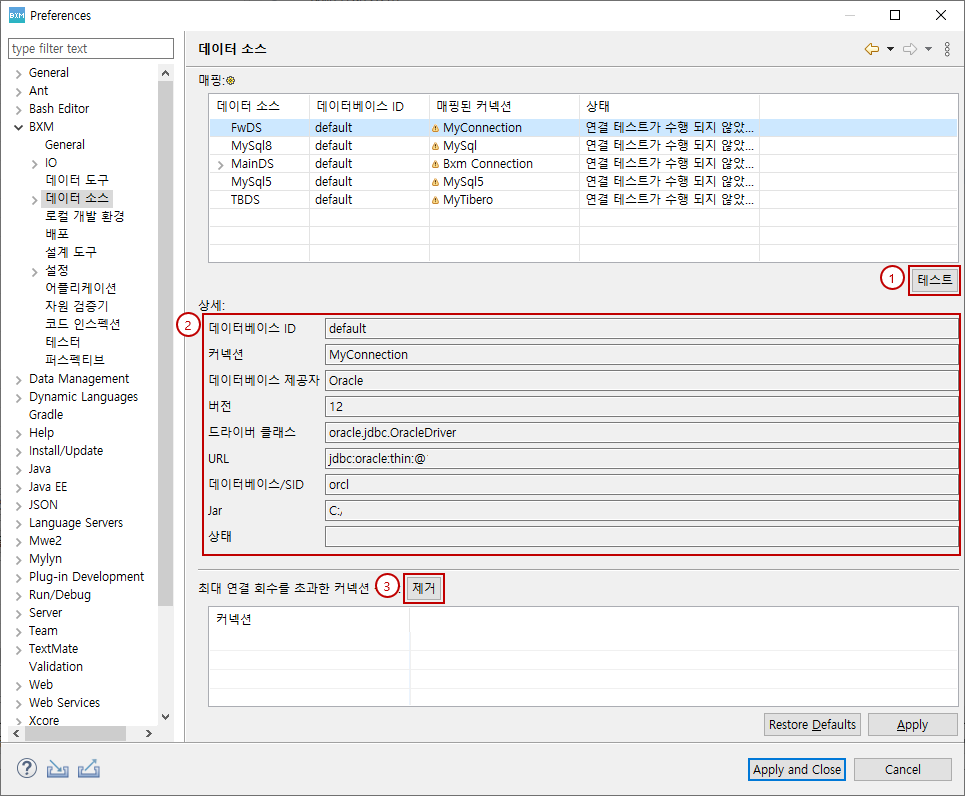Select 로컬 개발 환경 in preferences tree
The width and height of the screenshot is (965, 796).
coord(84,216)
